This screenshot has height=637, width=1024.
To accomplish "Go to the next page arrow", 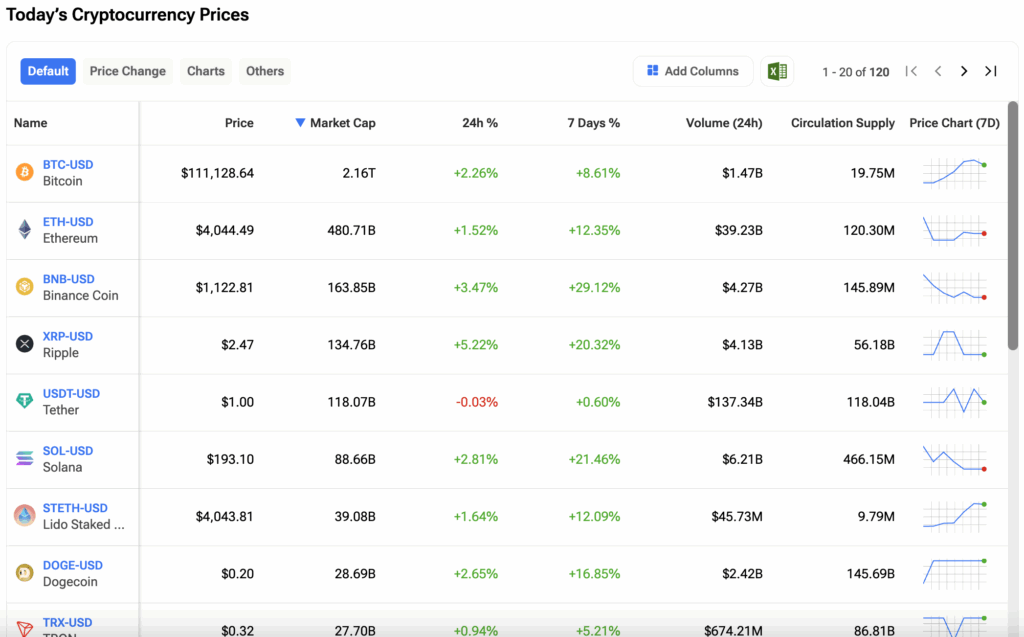I will [x=964, y=71].
